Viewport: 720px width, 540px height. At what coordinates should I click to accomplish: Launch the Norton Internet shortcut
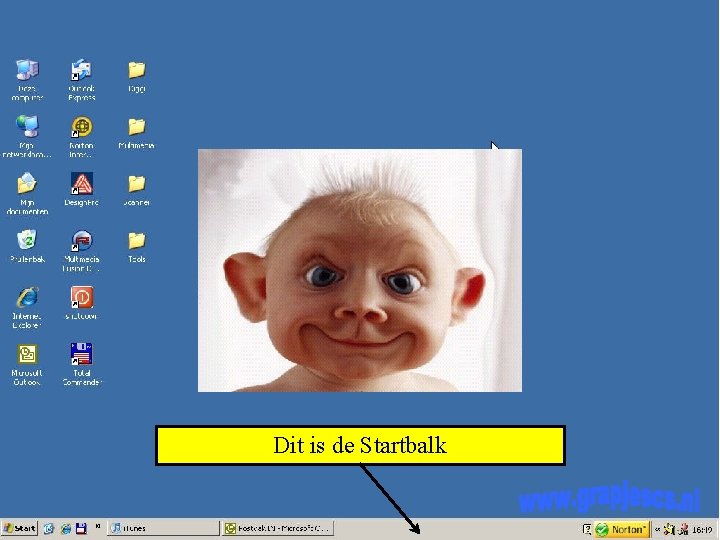click(81, 136)
